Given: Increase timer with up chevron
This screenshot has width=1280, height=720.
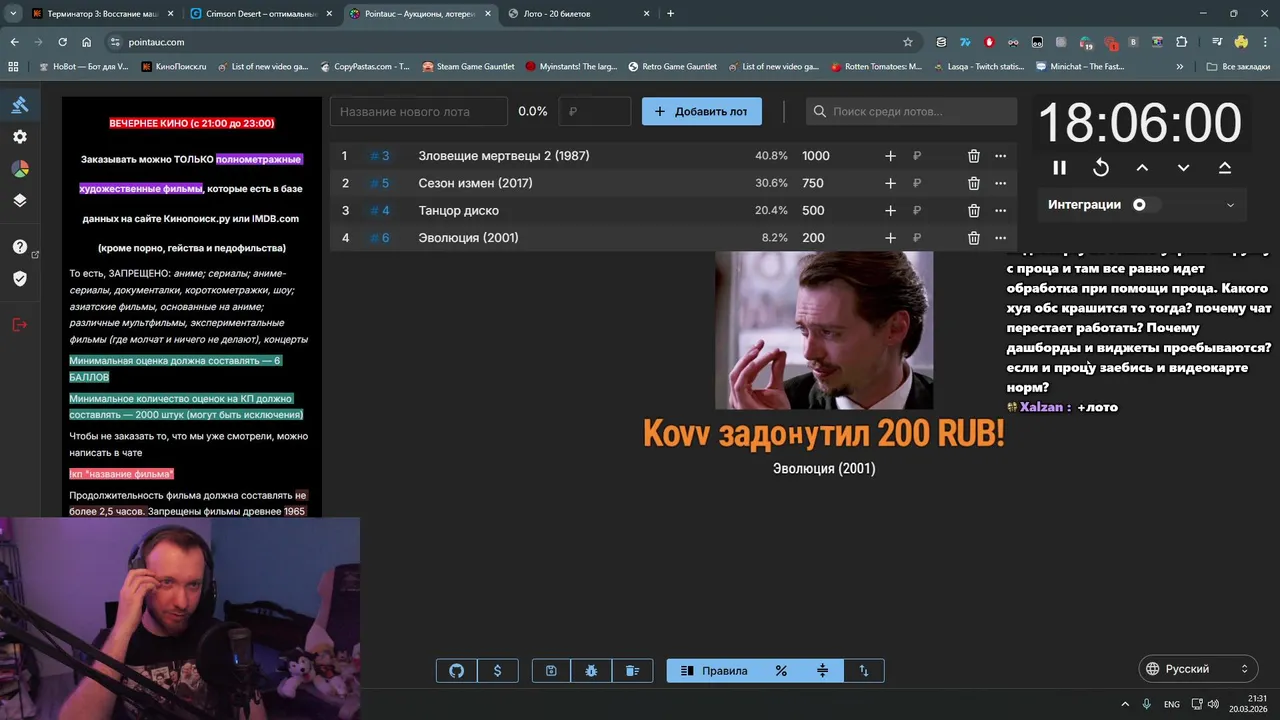Looking at the screenshot, I should 1142,168.
